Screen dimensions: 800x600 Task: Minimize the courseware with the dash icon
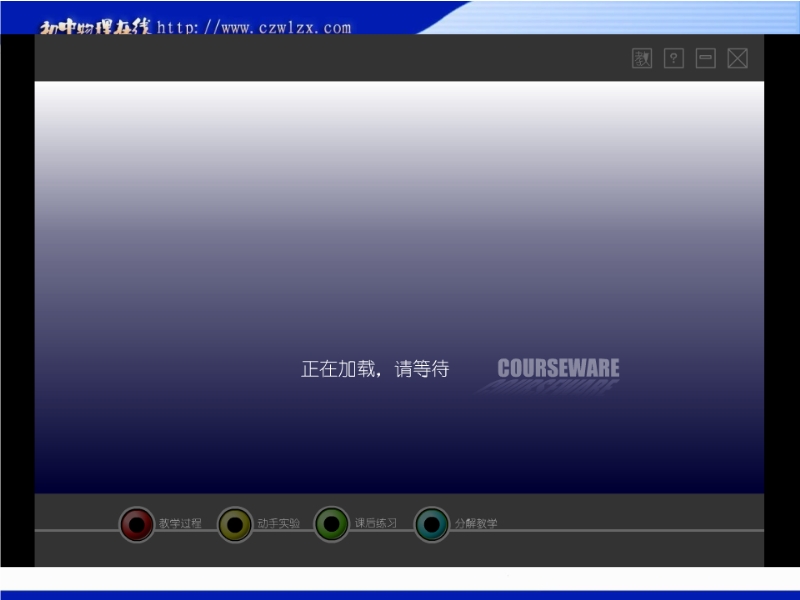click(706, 59)
